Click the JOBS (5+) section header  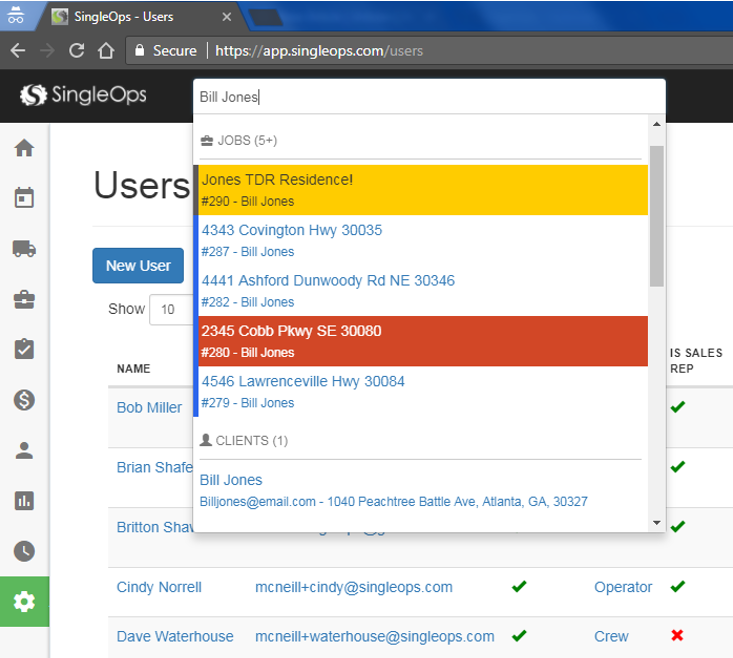tap(238, 140)
